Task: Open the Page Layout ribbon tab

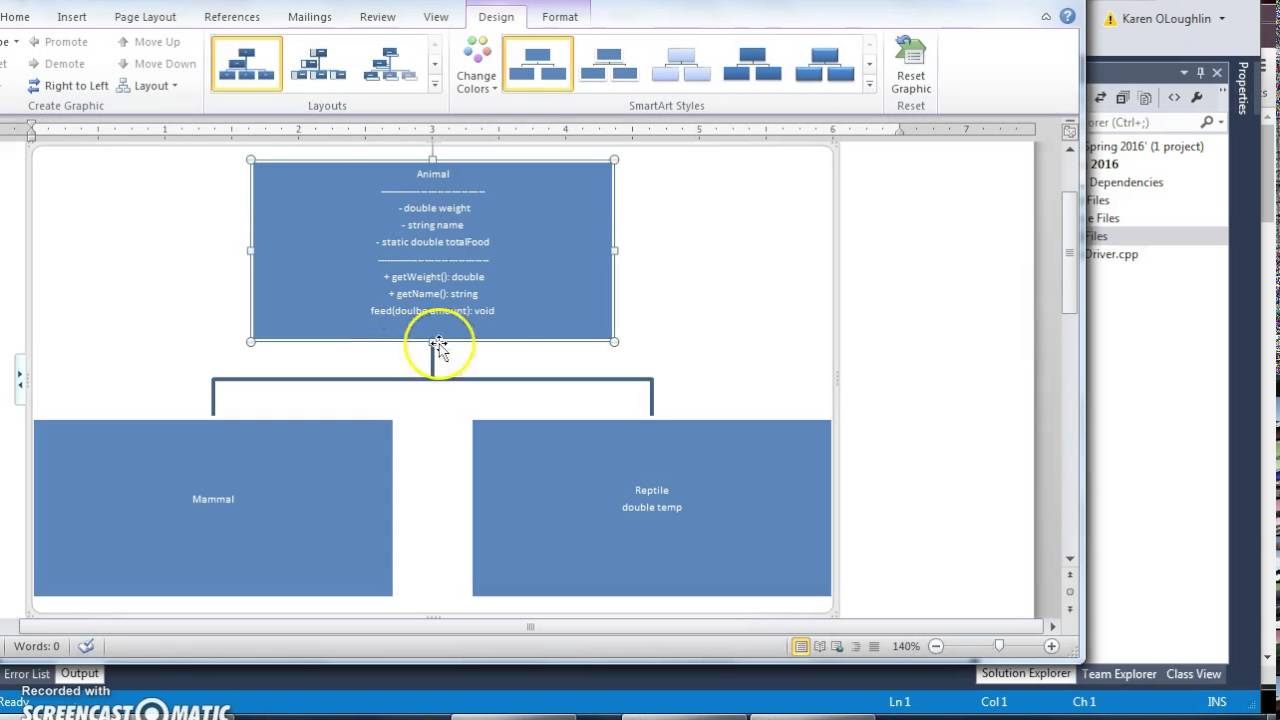Action: 145,17
